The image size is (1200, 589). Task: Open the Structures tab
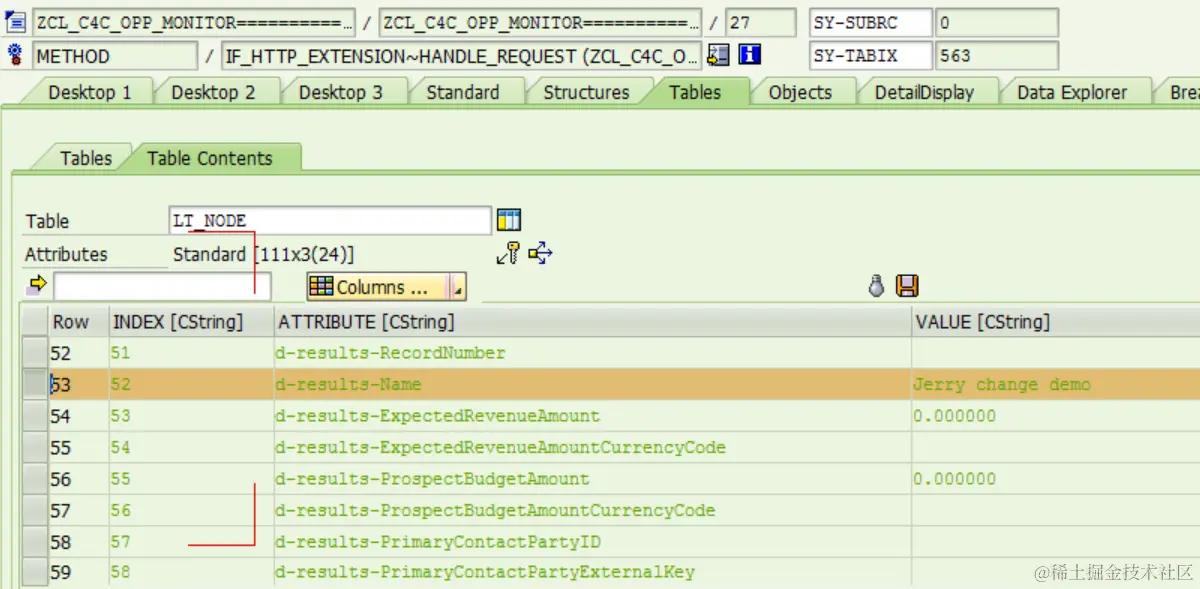(x=586, y=92)
